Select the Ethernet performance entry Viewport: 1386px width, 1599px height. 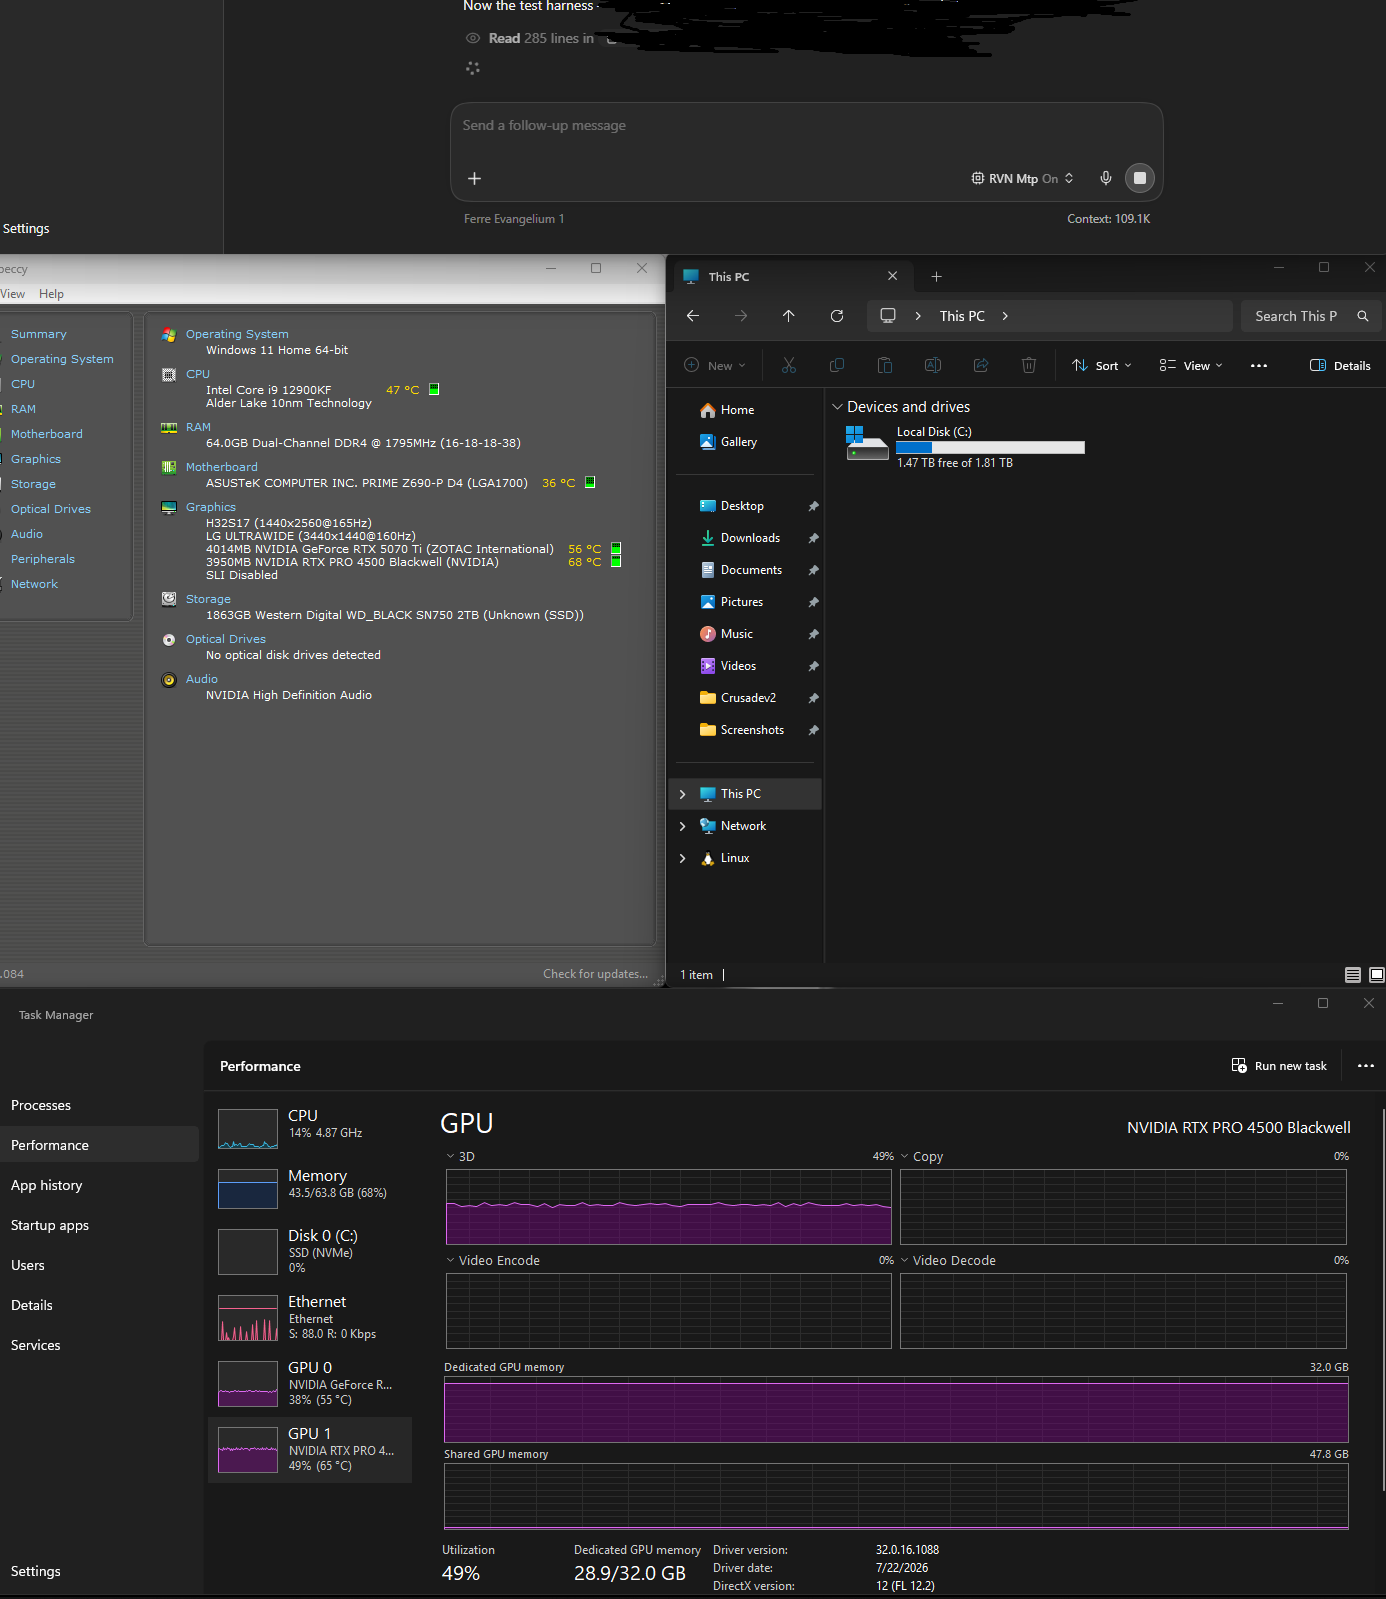coord(310,1317)
